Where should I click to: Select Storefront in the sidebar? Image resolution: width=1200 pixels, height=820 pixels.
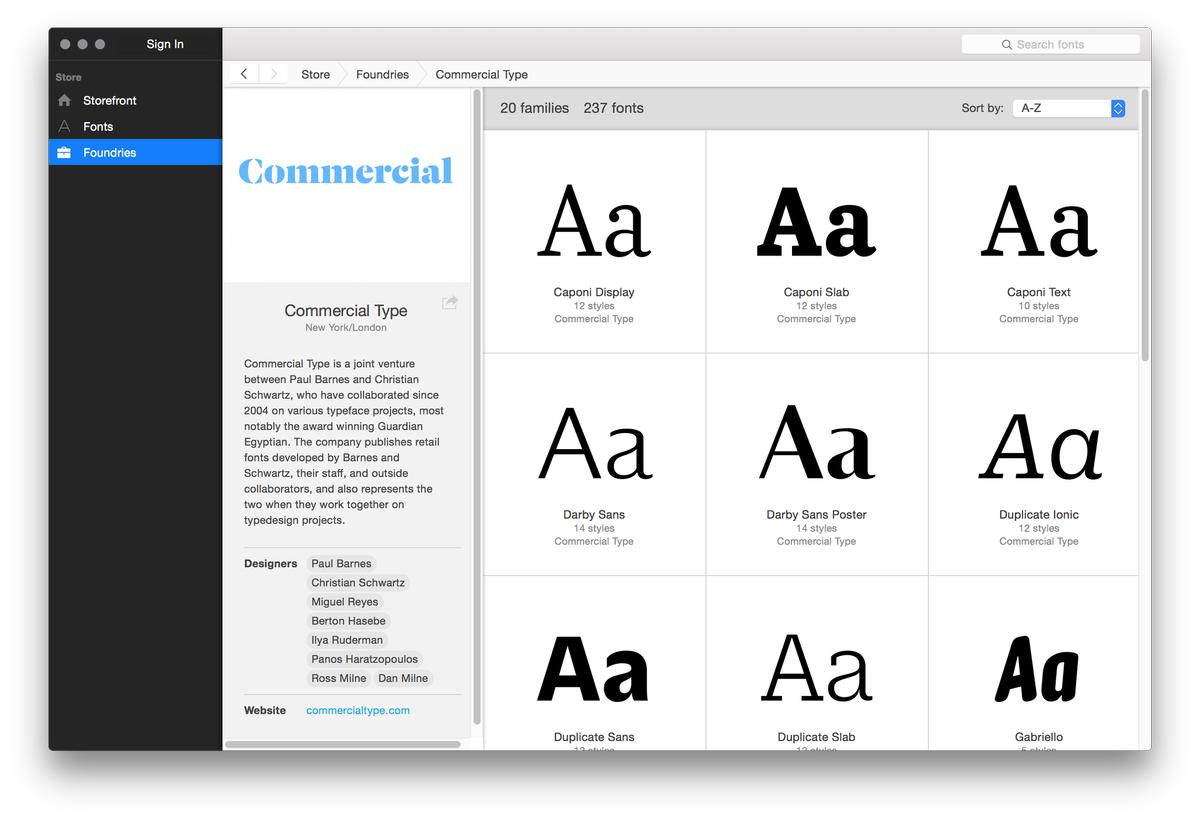[x=135, y=100]
